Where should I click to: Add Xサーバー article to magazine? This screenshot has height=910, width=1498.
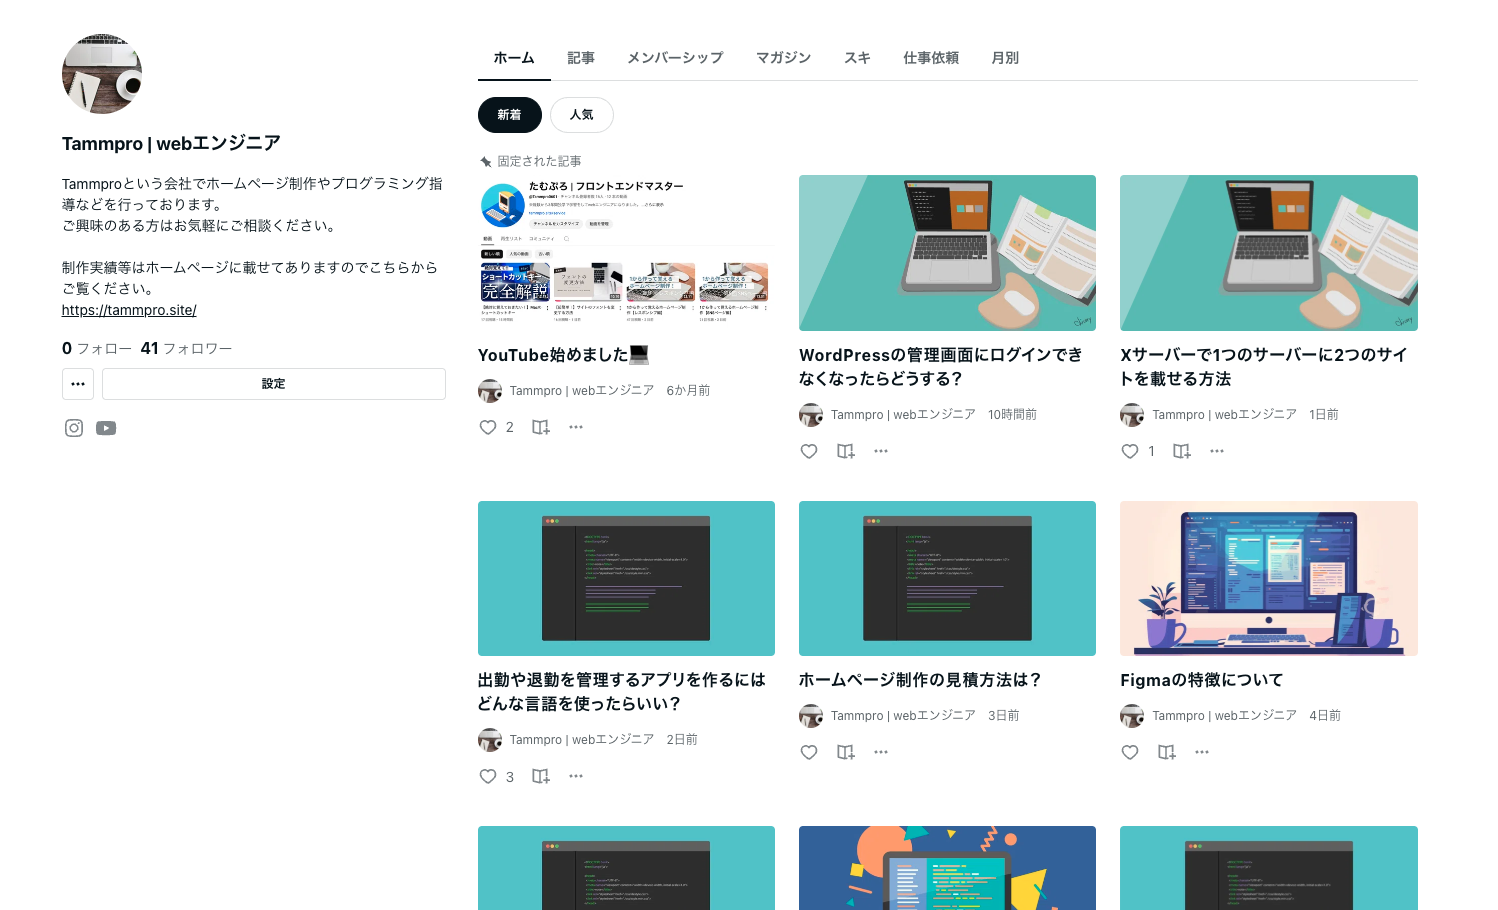coord(1182,451)
